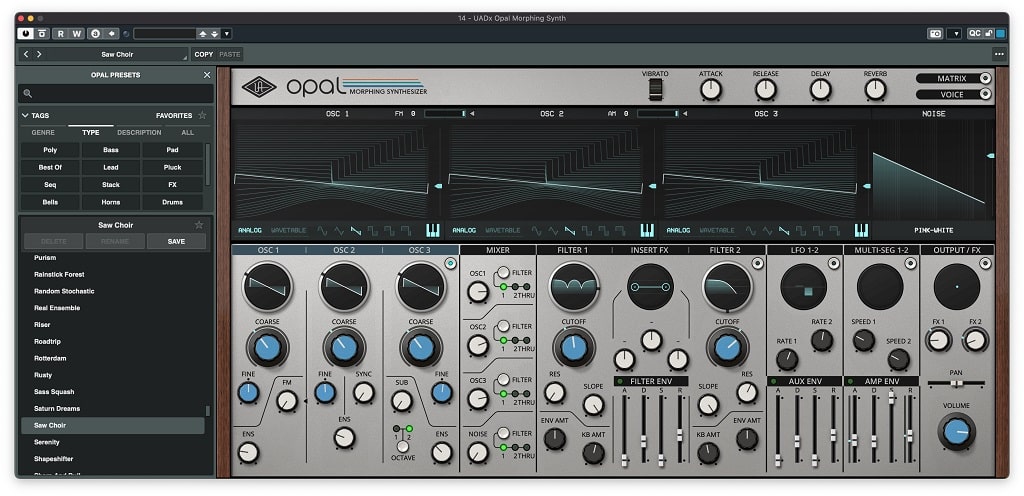Toggle the quick controls lock icon
1024x496 pixels.
point(988,33)
